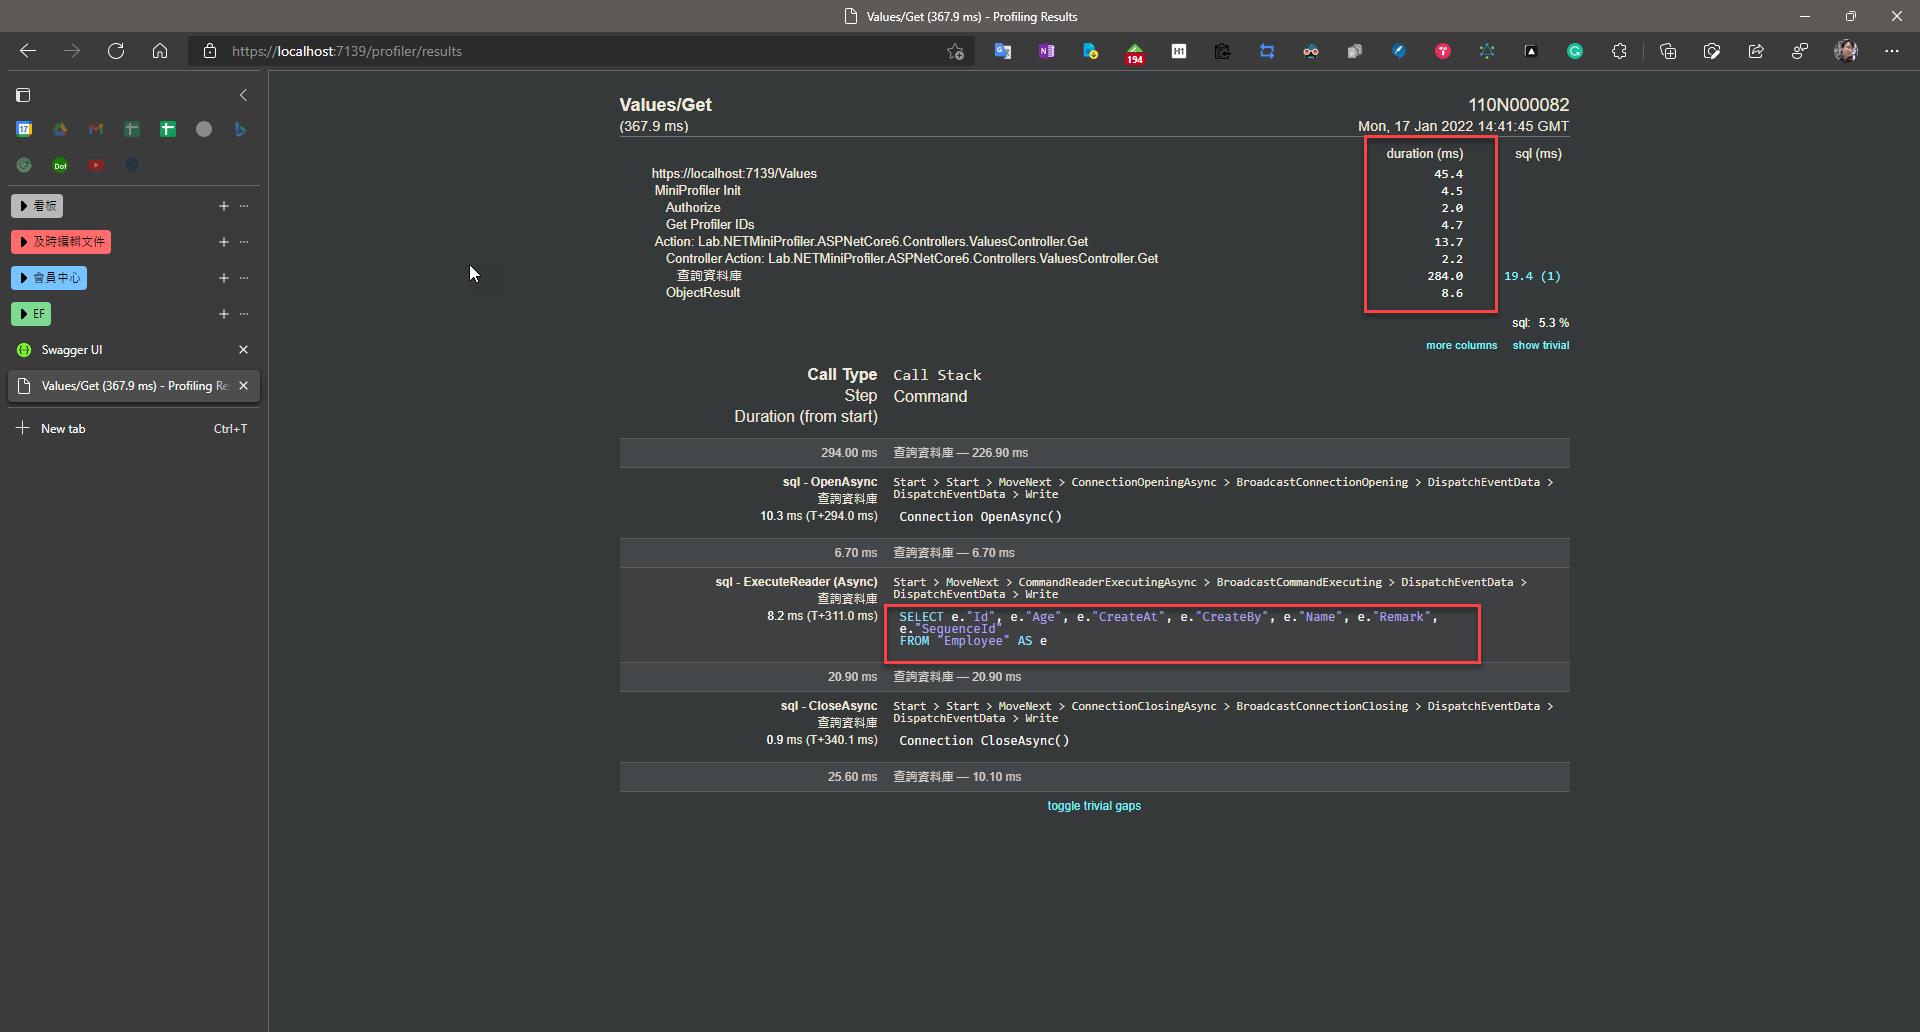
Task: Select the MiniProfiler Init step row
Action: (x=698, y=191)
